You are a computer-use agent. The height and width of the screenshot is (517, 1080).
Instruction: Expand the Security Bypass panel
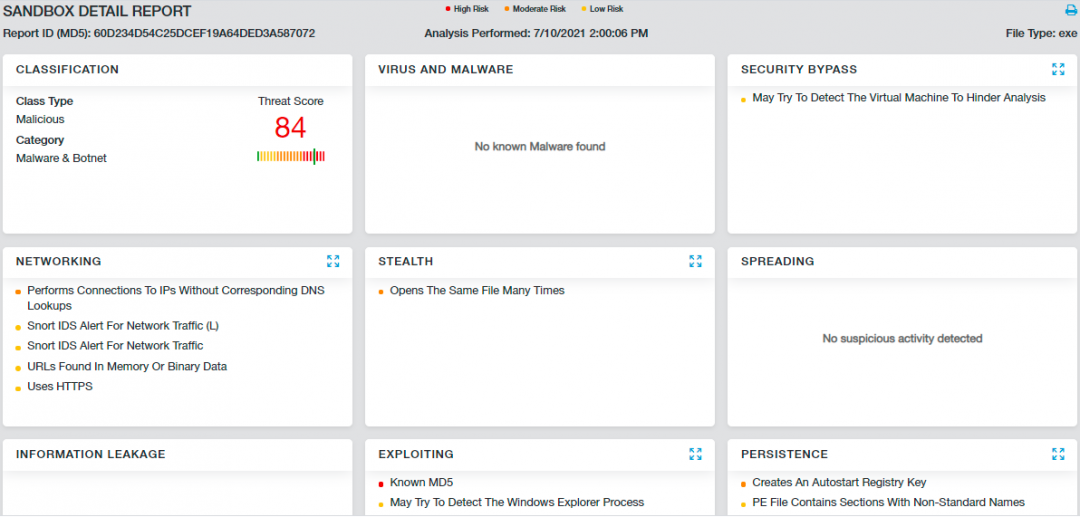coord(1058,69)
